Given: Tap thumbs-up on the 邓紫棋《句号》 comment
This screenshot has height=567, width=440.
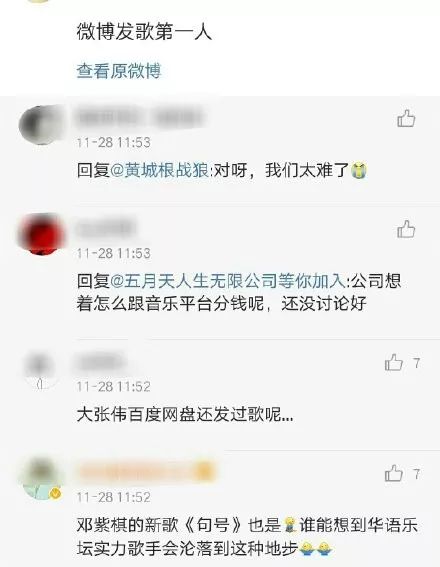Looking at the screenshot, I should [x=394, y=473].
